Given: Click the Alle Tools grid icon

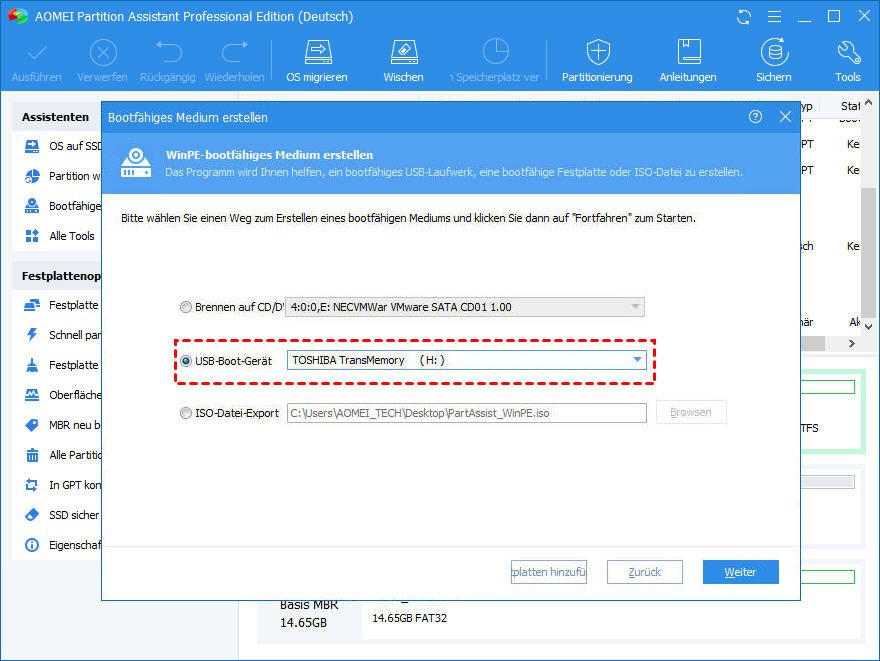Looking at the screenshot, I should 33,236.
